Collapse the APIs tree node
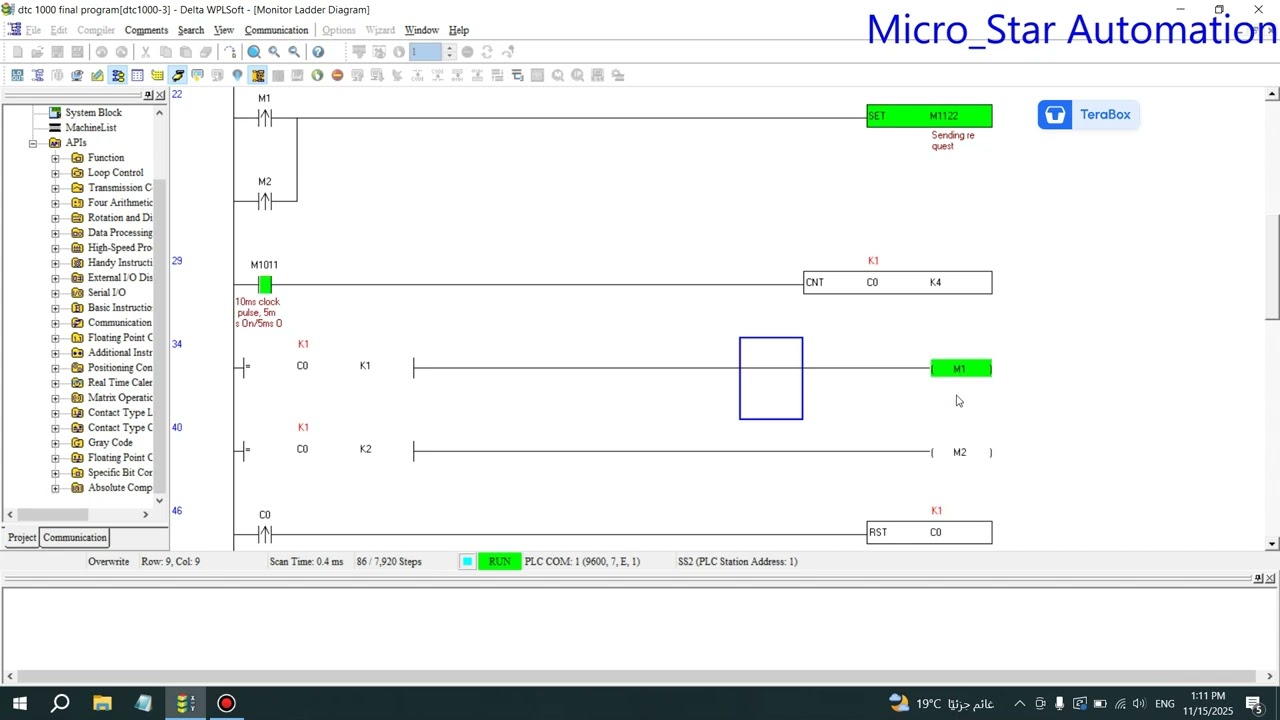 pyautogui.click(x=33, y=143)
